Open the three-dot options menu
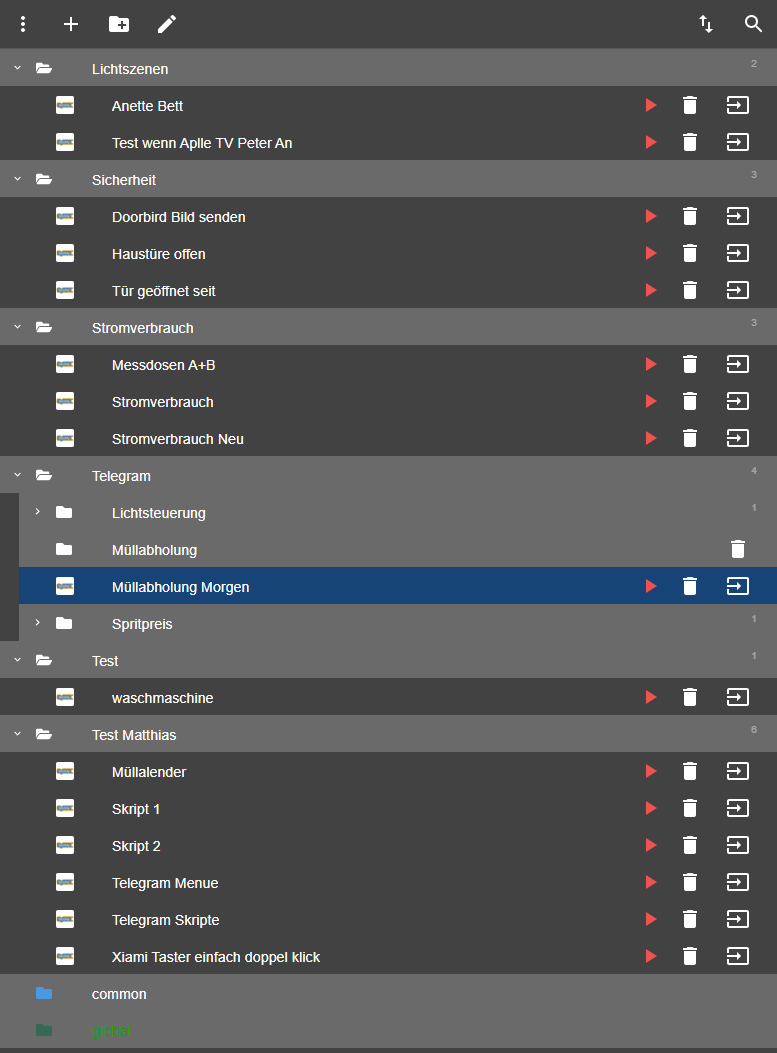Viewport: 777px width, 1053px height. 24,24
